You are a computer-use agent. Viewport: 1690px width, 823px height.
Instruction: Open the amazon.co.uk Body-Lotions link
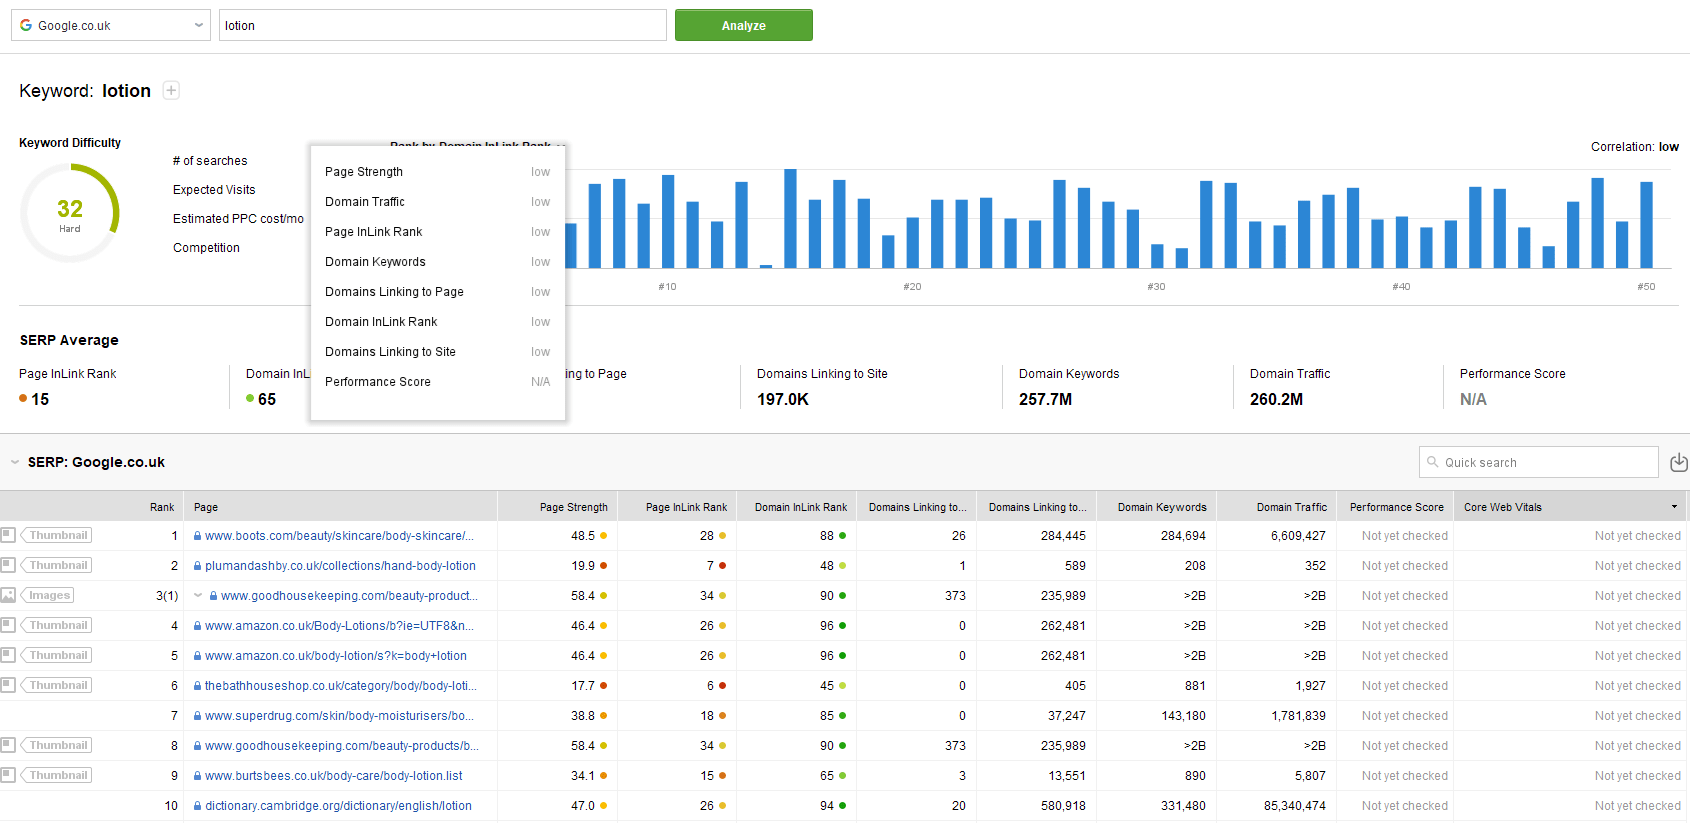pyautogui.click(x=339, y=626)
